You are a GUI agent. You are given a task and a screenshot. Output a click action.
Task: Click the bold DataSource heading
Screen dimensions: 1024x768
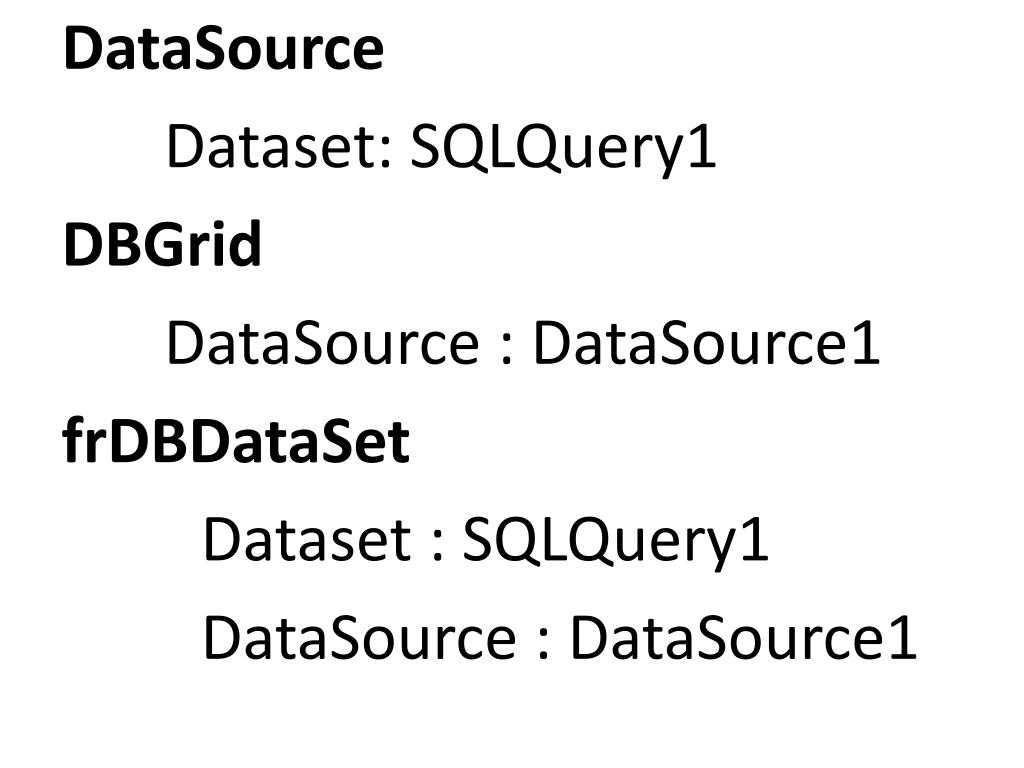point(223,49)
